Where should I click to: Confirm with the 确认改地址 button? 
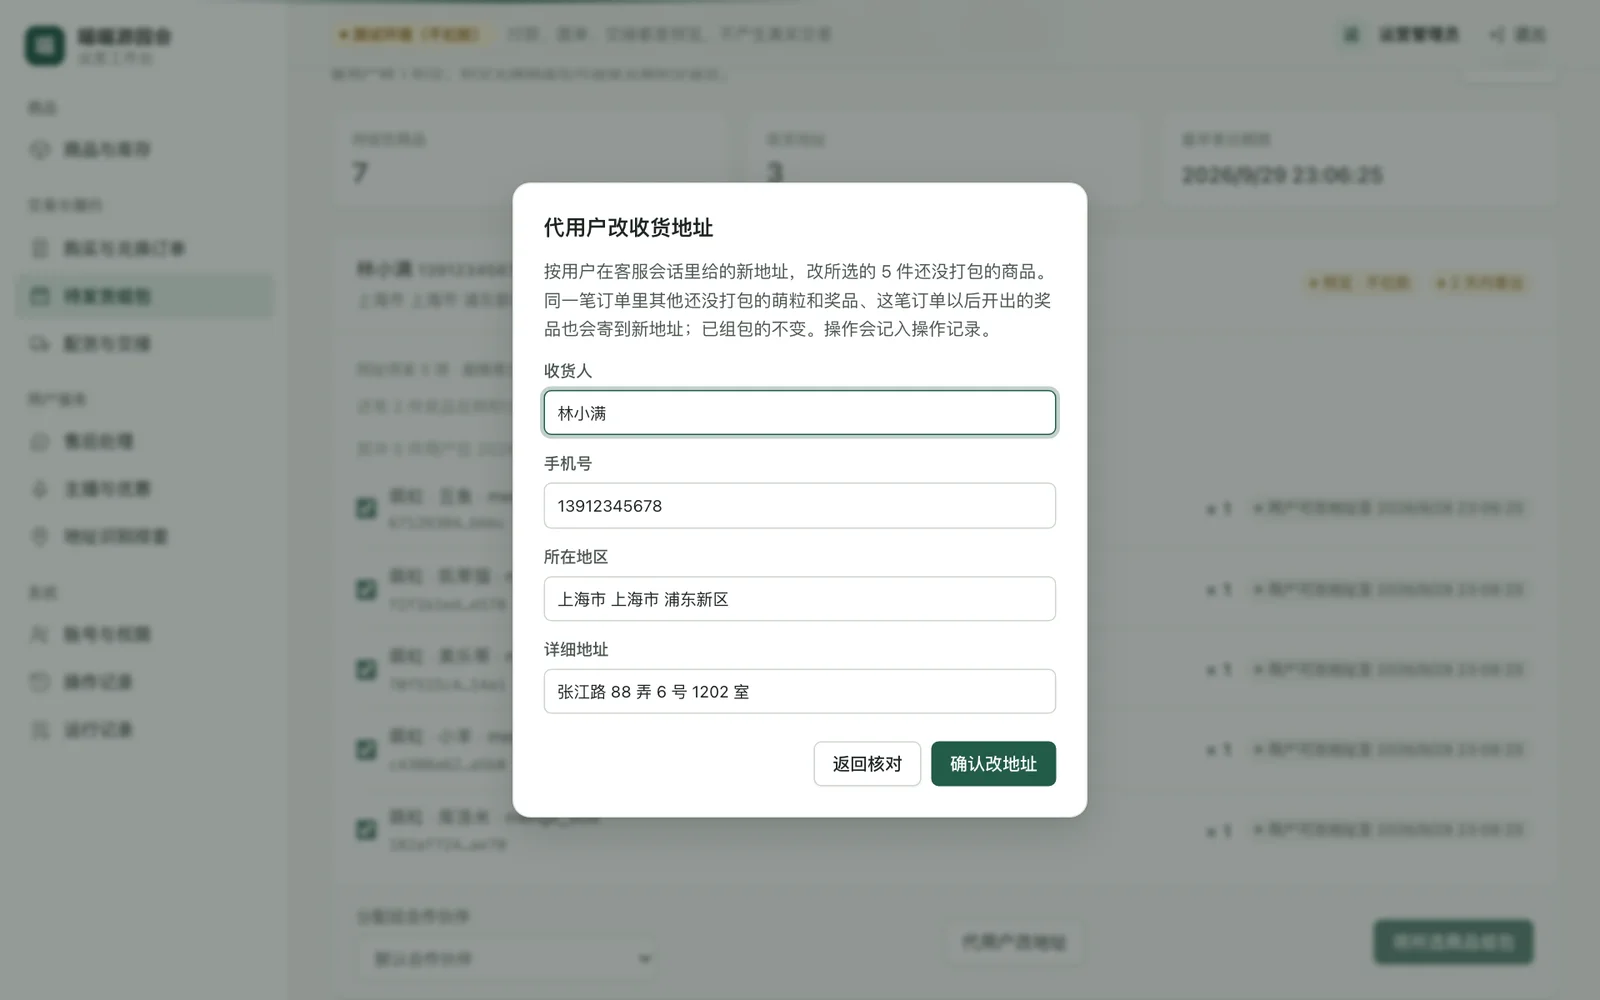(x=993, y=764)
